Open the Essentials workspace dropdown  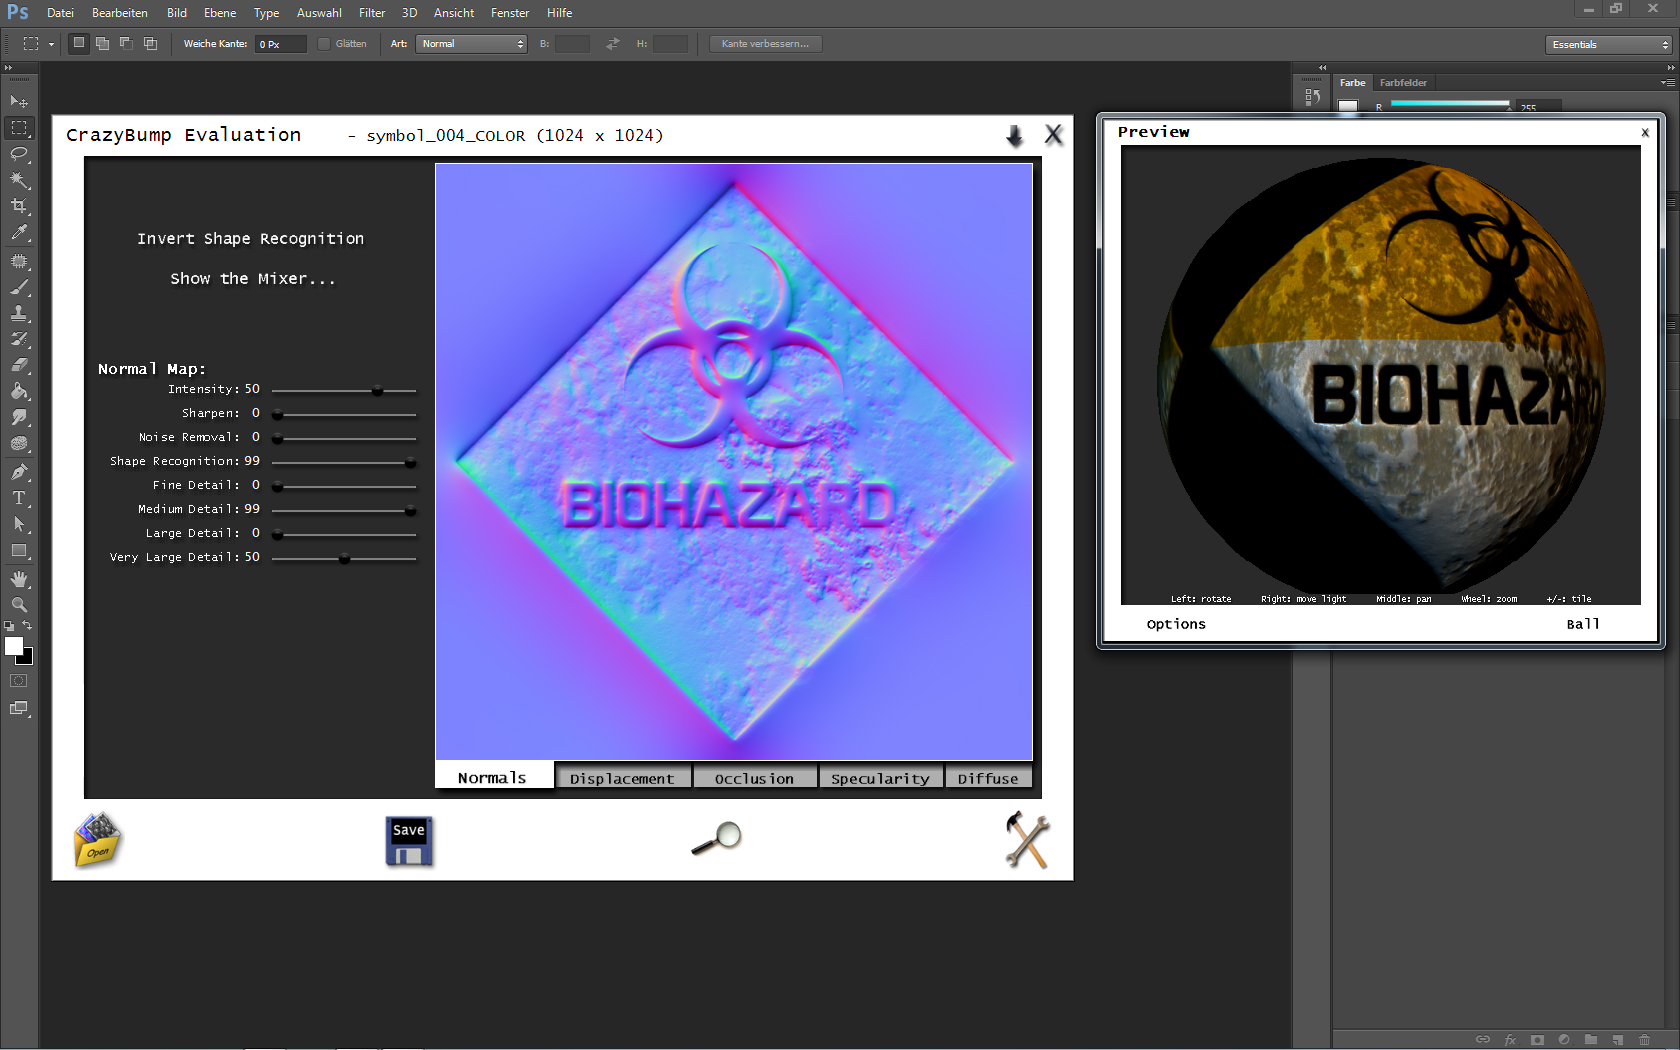coord(1608,45)
